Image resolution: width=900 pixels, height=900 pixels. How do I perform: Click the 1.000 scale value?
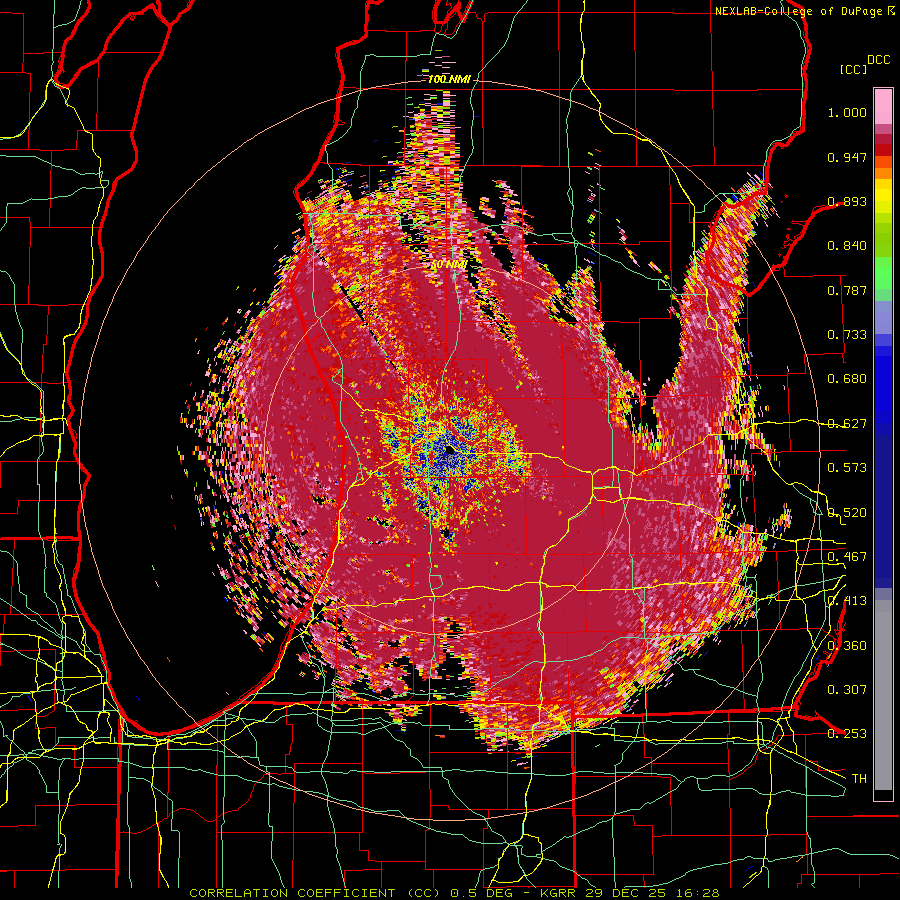pos(847,112)
